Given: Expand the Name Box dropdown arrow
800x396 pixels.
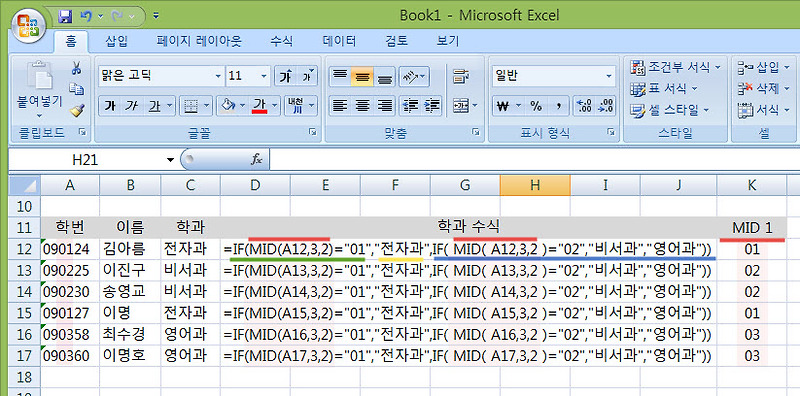Looking at the screenshot, I should (170, 160).
